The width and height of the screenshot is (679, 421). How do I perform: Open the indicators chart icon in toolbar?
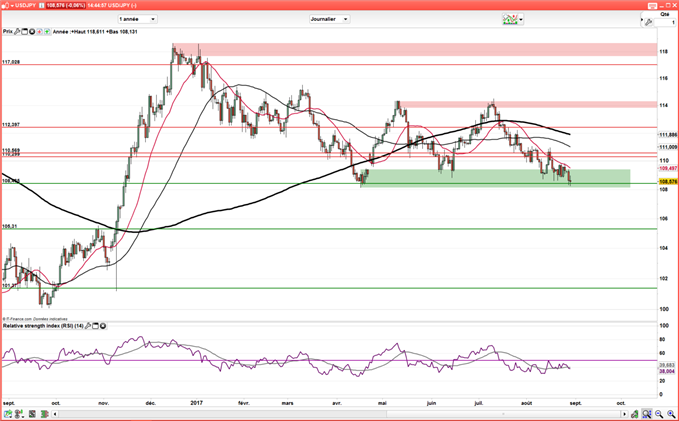pos(510,19)
